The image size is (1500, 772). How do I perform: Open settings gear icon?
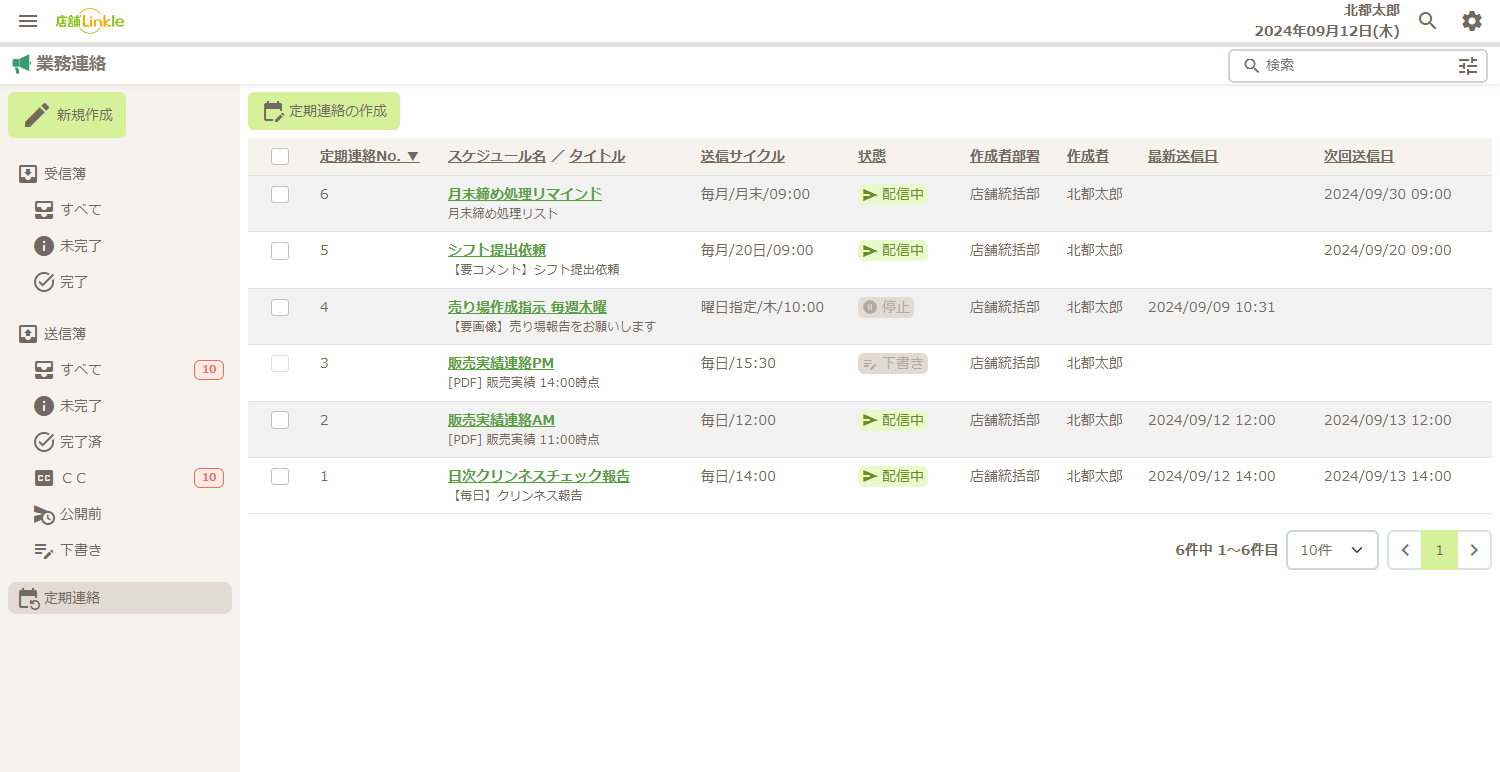click(1472, 21)
